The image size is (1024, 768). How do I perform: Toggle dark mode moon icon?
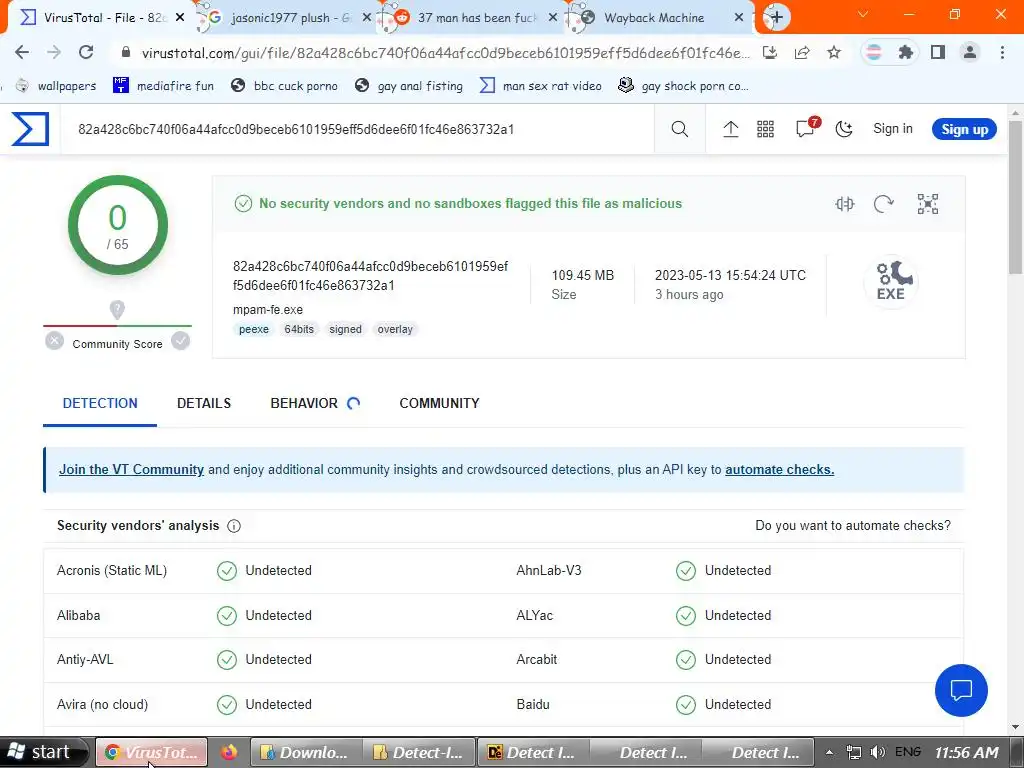click(x=844, y=129)
